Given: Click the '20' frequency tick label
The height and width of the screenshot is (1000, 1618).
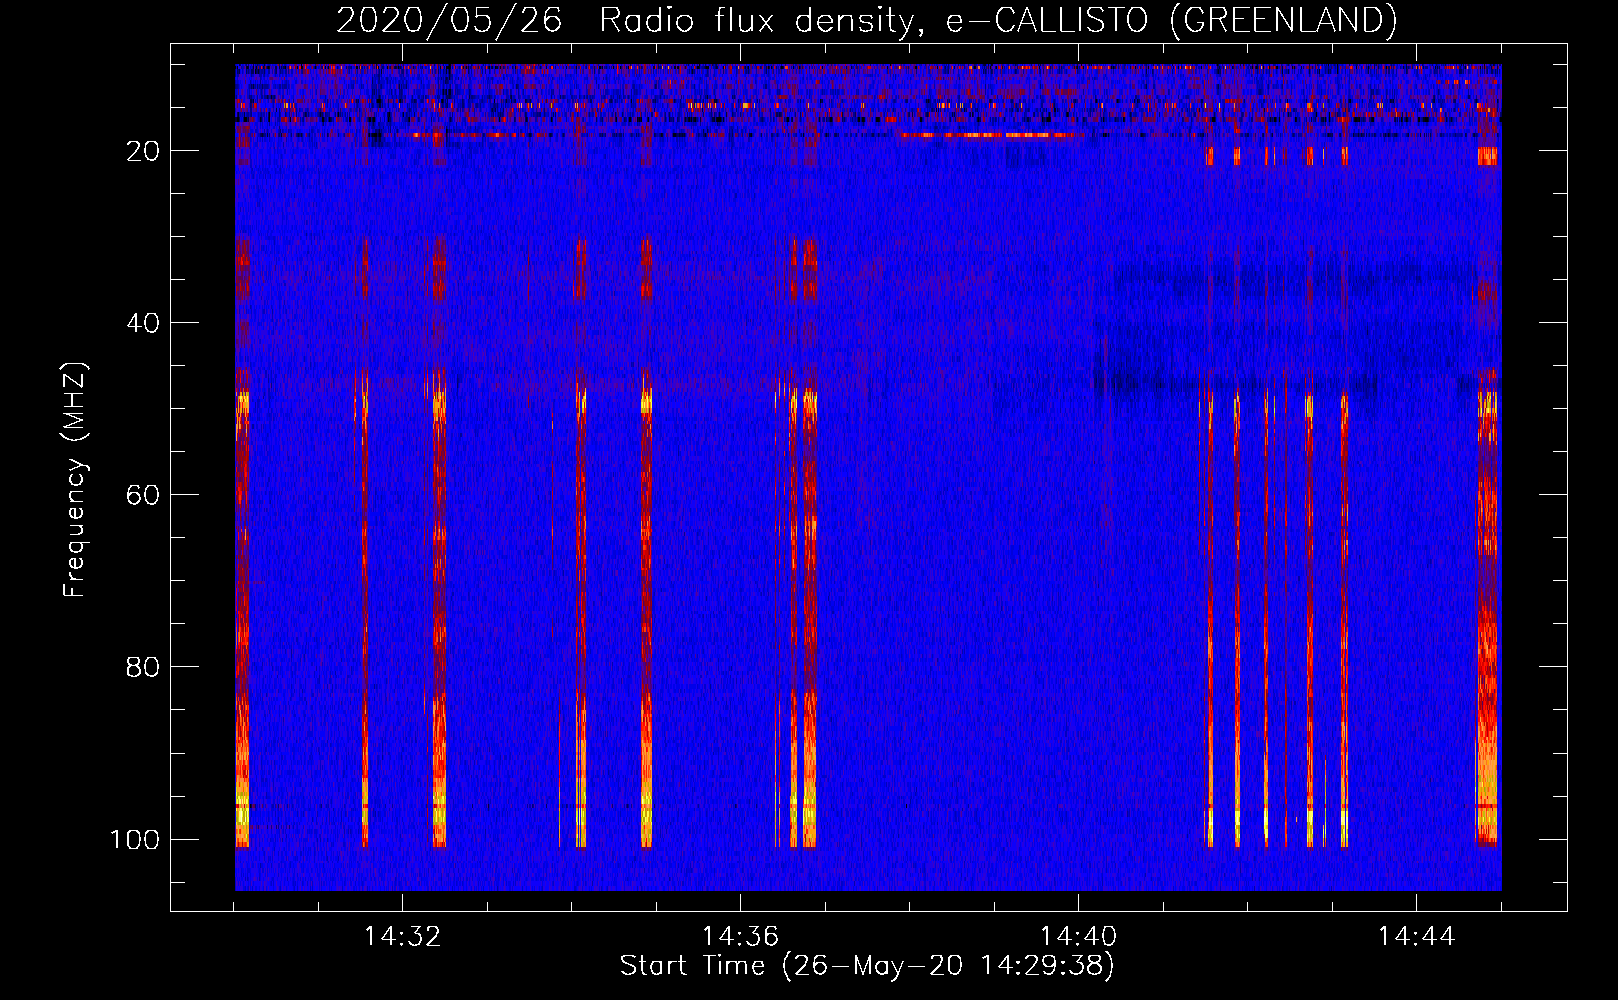Looking at the screenshot, I should click(143, 151).
